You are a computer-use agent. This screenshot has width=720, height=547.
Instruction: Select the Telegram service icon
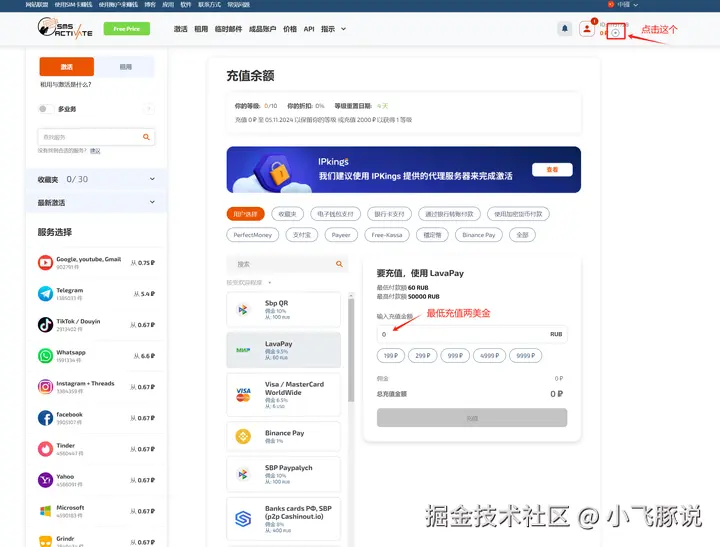(x=45, y=293)
